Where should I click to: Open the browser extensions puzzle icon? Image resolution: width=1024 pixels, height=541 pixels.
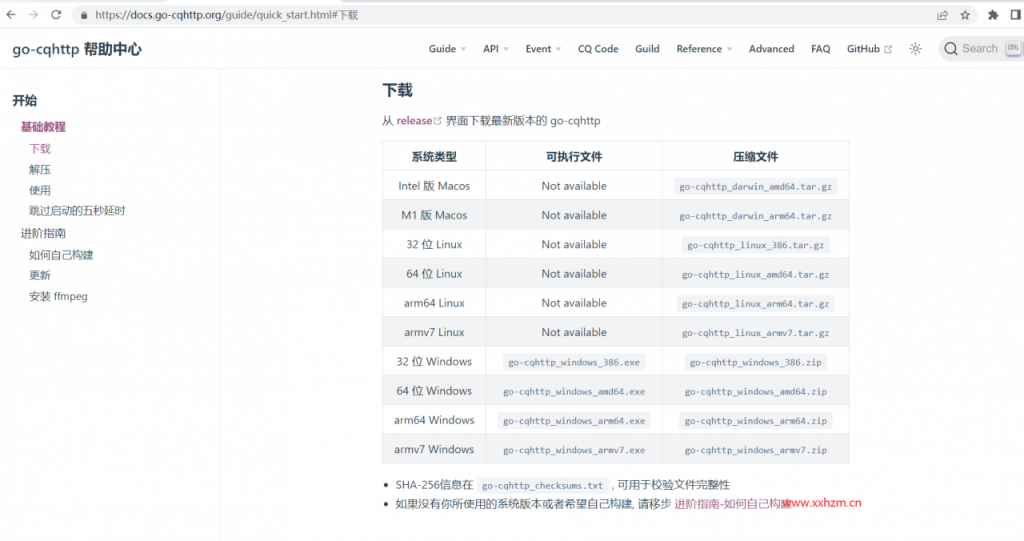coord(993,15)
